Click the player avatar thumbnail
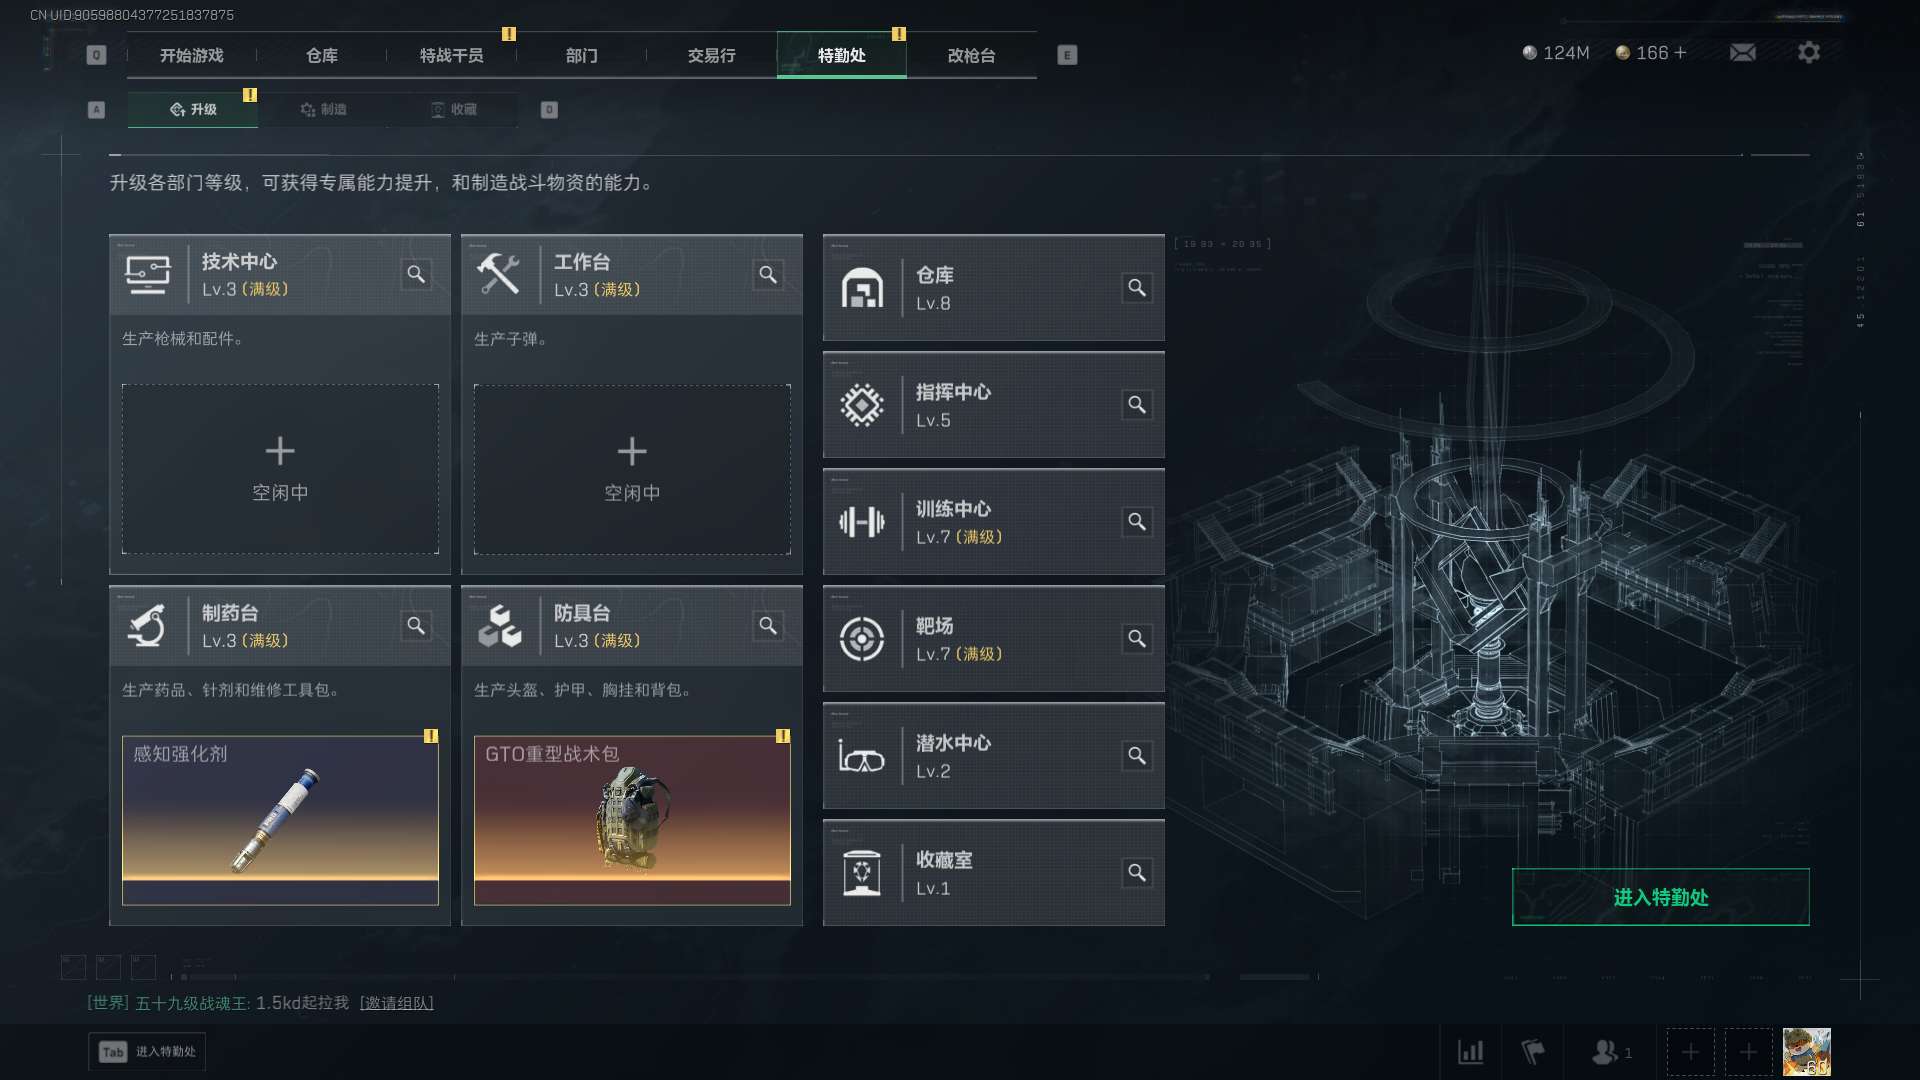This screenshot has width=1920, height=1080. (x=1806, y=1052)
